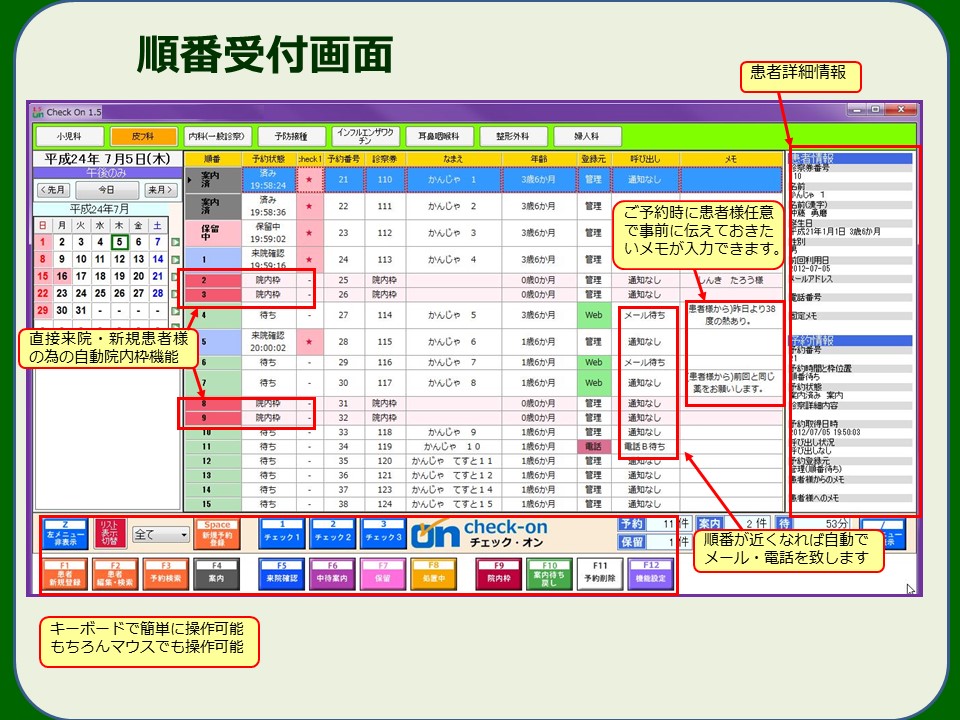Toggle the チェック1 button
This screenshot has width=960, height=720.
[283, 531]
